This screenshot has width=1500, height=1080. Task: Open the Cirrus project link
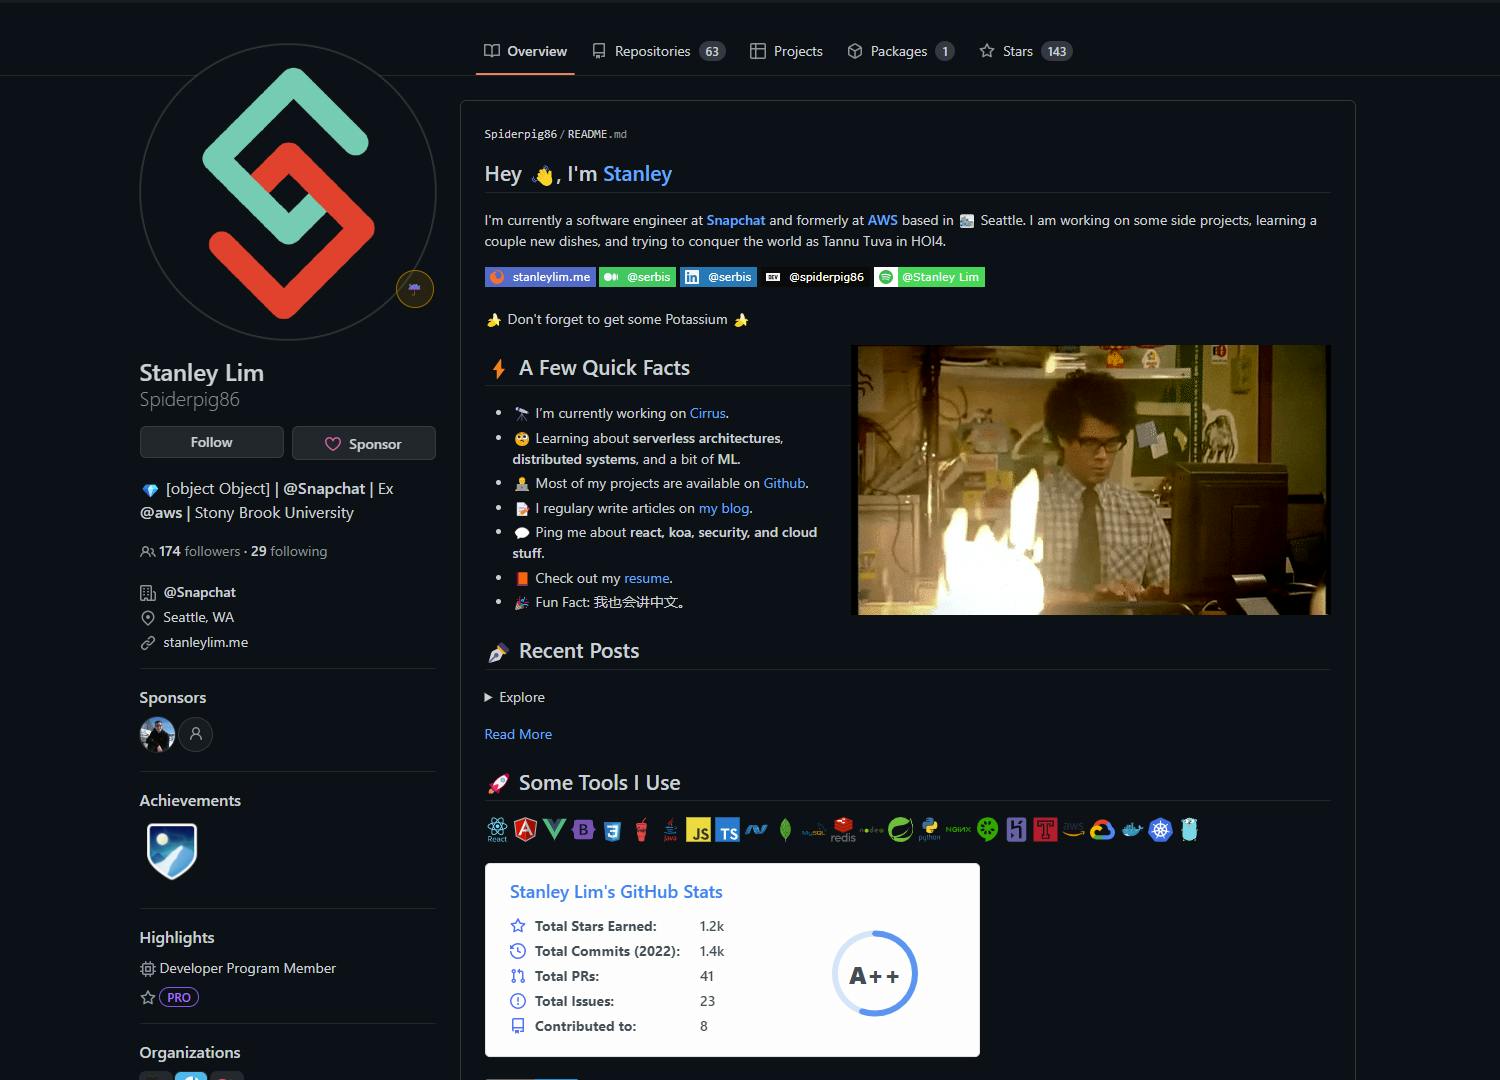[708, 413]
